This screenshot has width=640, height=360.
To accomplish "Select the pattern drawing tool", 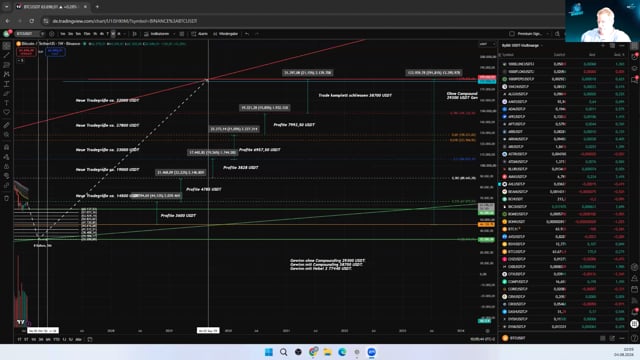I will pos(7,74).
